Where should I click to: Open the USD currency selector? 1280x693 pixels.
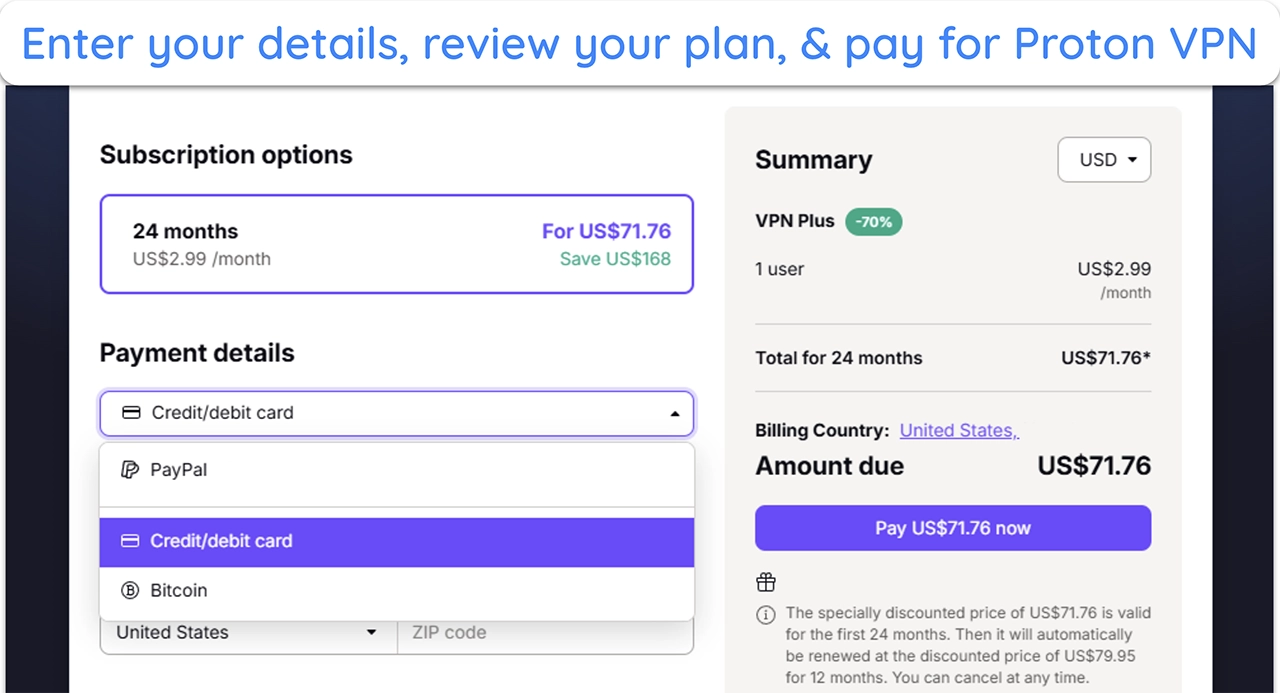pyautogui.click(x=1104, y=160)
